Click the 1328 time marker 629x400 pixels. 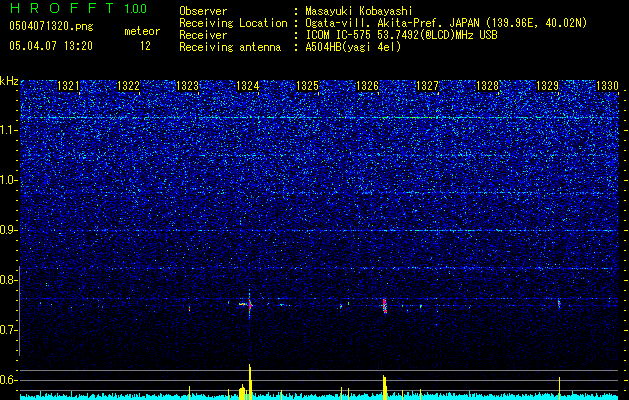(x=487, y=86)
